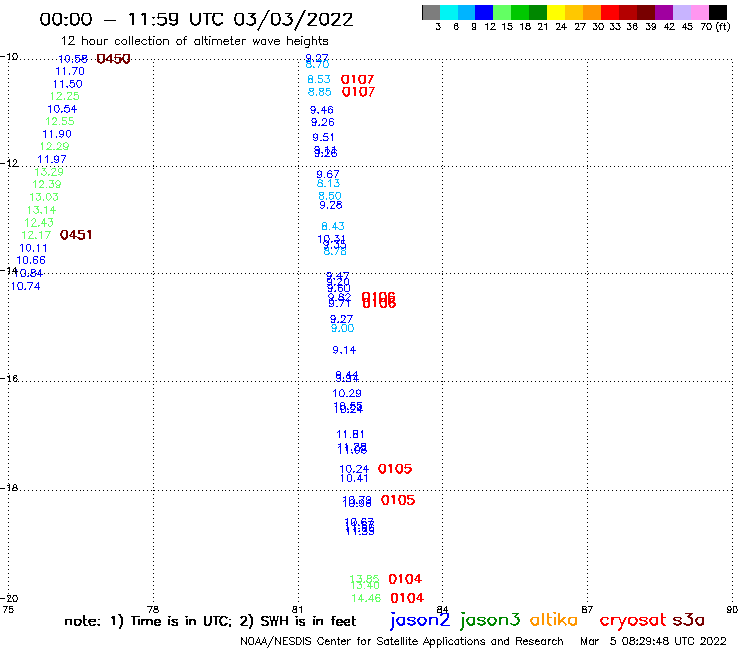Click the light blue value '8.53'

click(x=319, y=79)
